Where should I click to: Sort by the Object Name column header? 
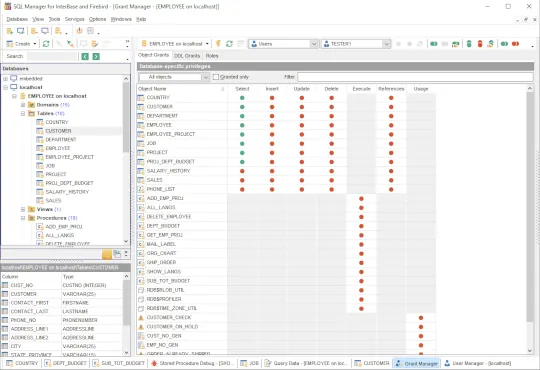click(181, 89)
